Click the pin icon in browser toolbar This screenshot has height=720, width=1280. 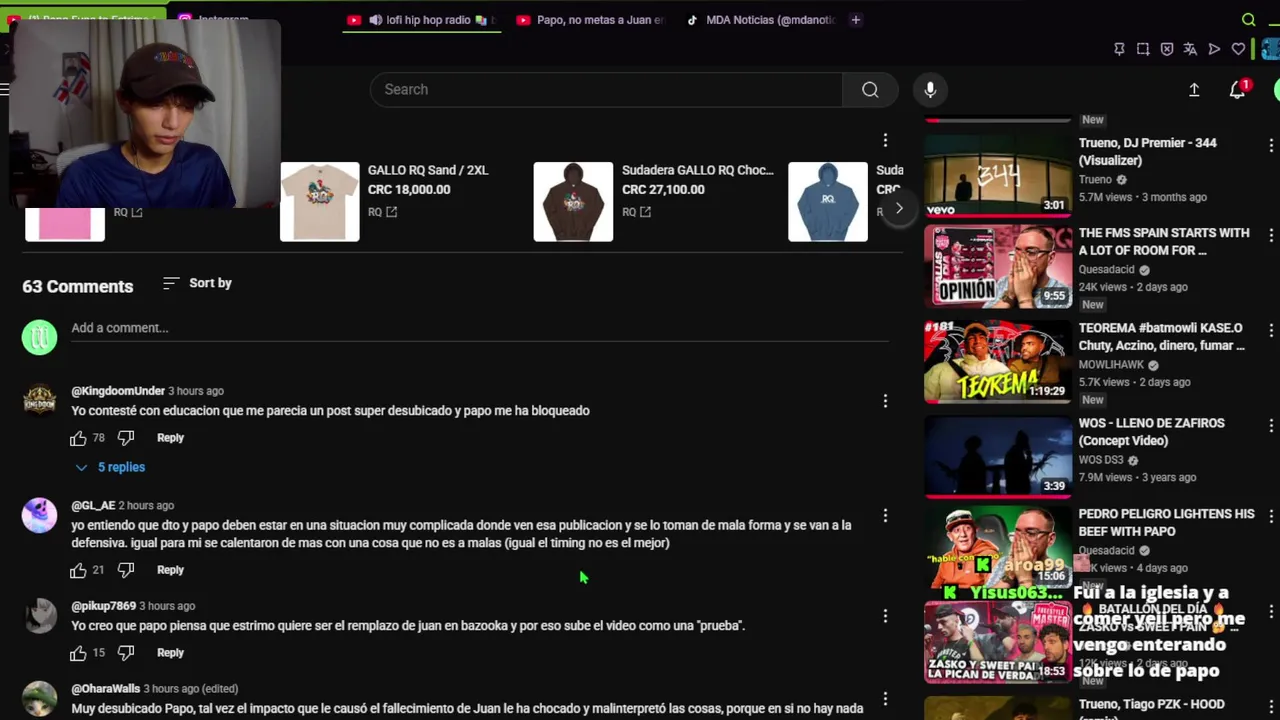(x=1119, y=49)
